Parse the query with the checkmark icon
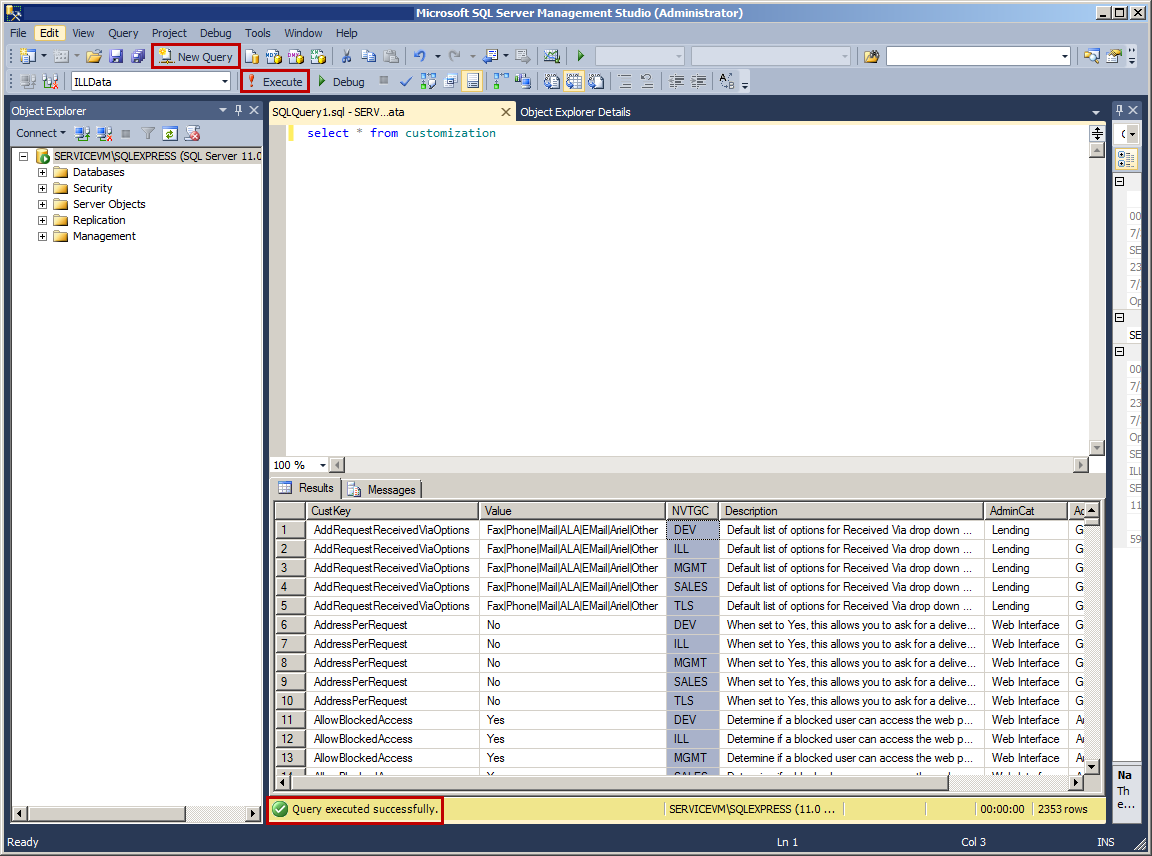Image resolution: width=1152 pixels, height=856 pixels. (x=405, y=81)
